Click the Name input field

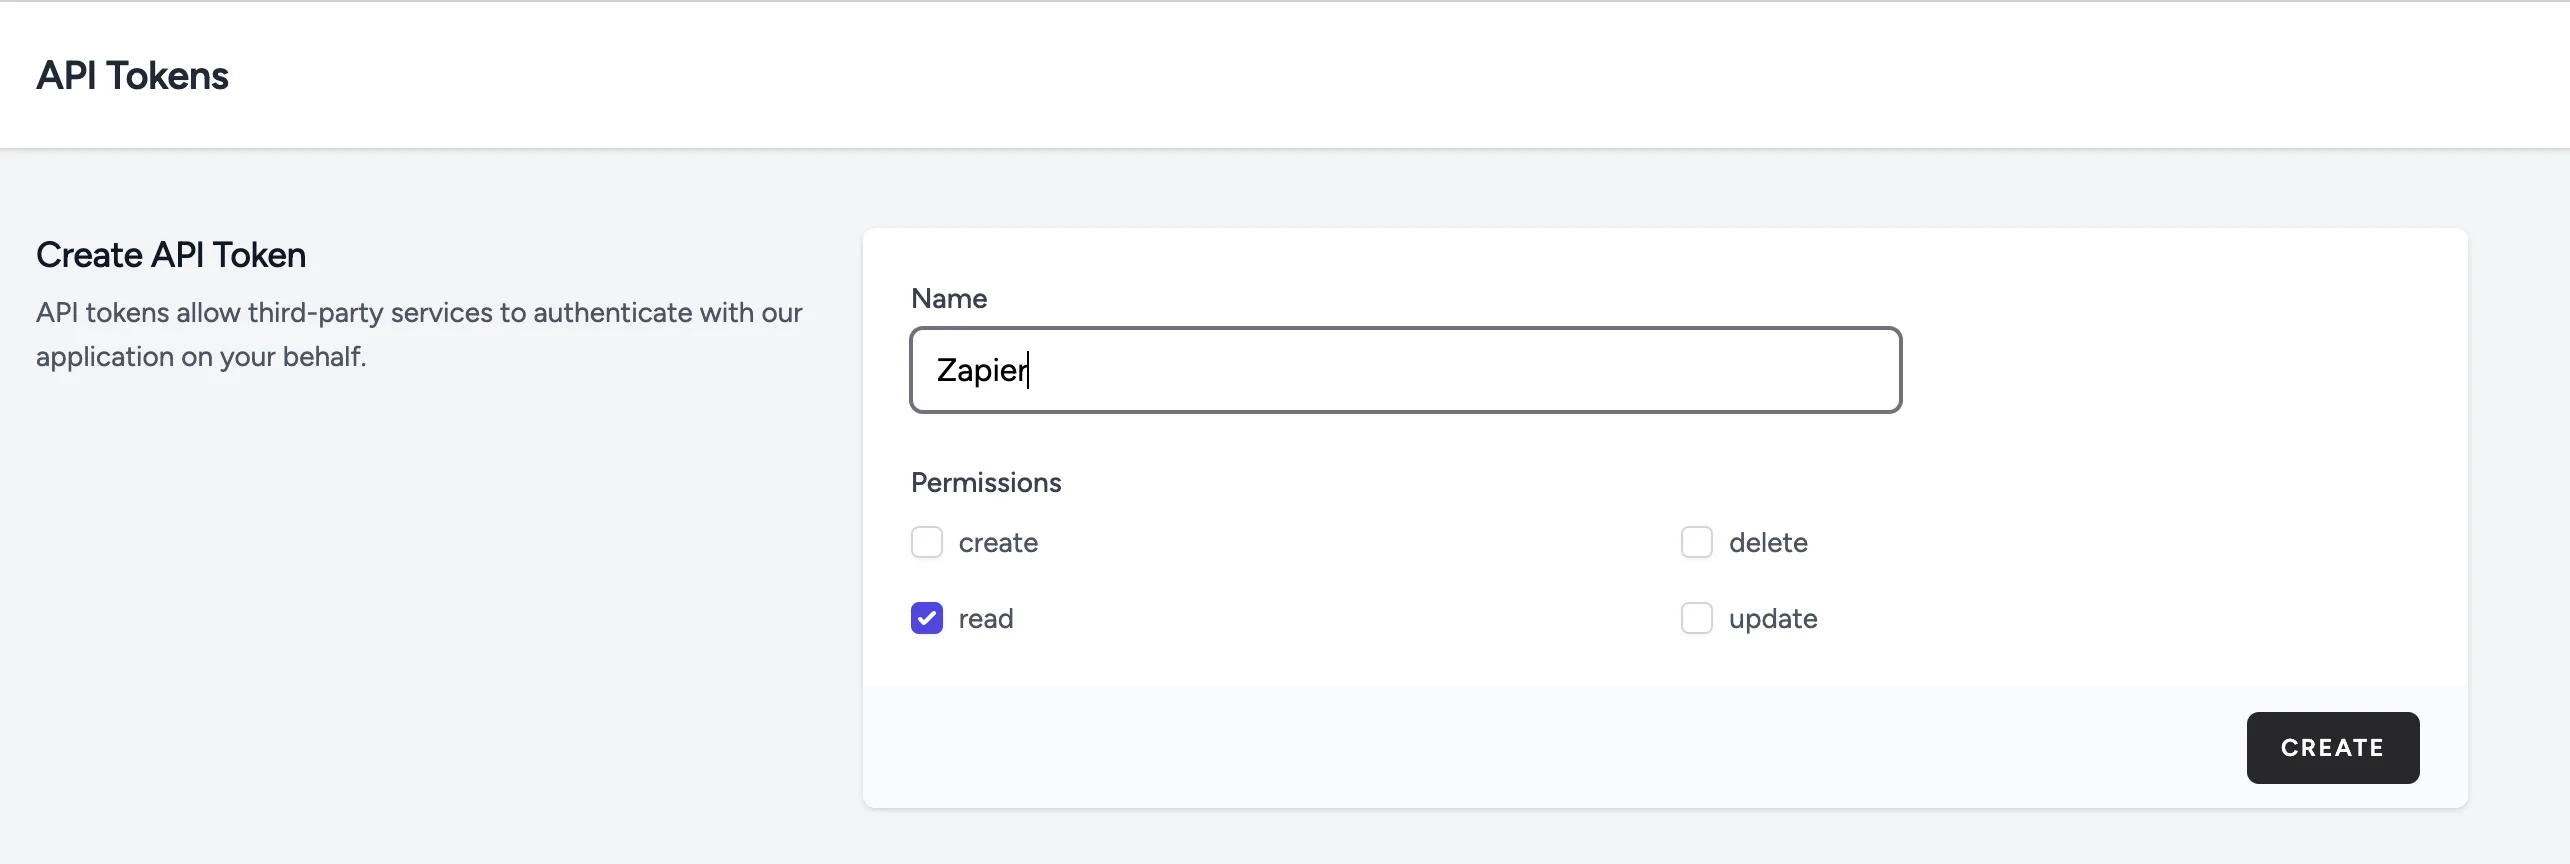click(1404, 370)
